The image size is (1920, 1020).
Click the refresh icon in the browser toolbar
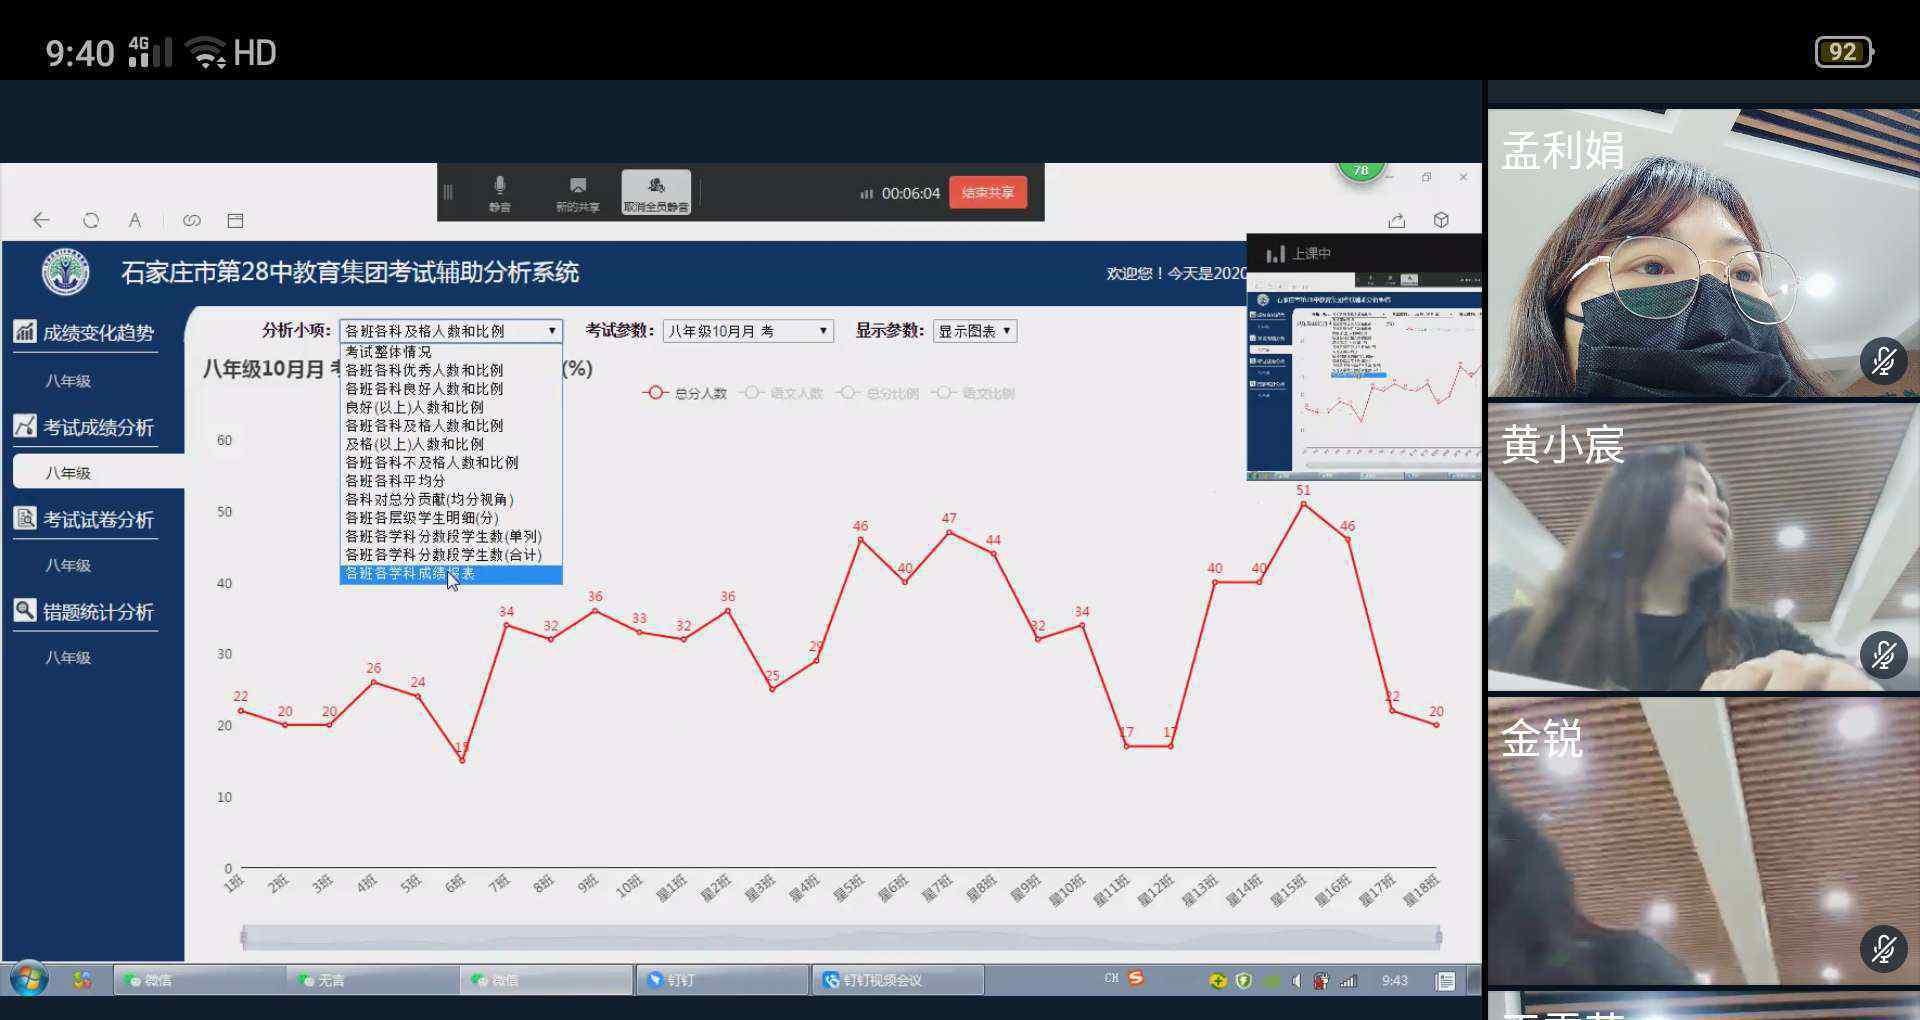coord(91,220)
